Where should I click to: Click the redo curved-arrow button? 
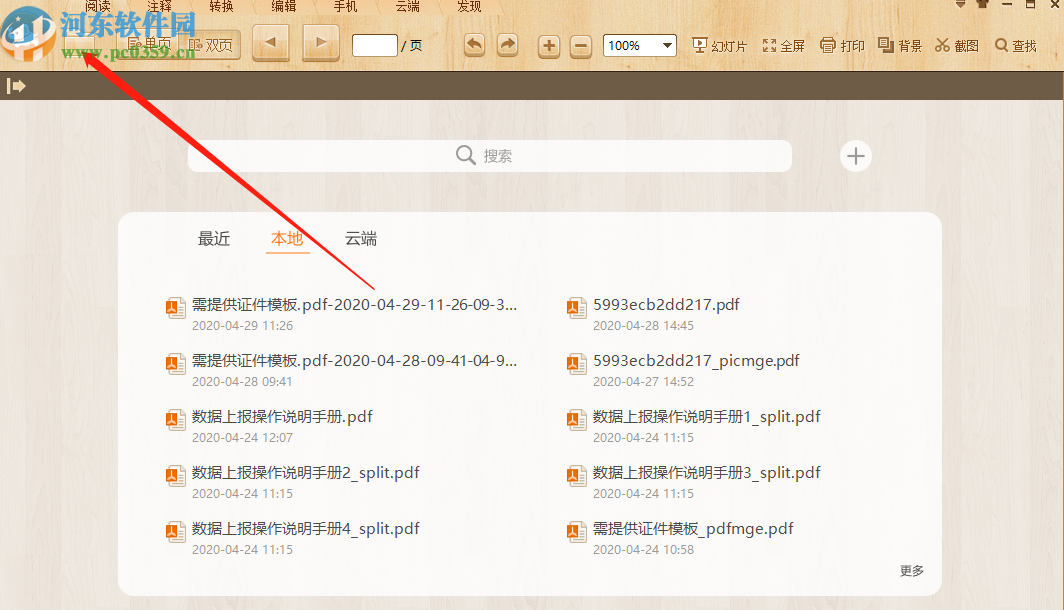click(507, 45)
